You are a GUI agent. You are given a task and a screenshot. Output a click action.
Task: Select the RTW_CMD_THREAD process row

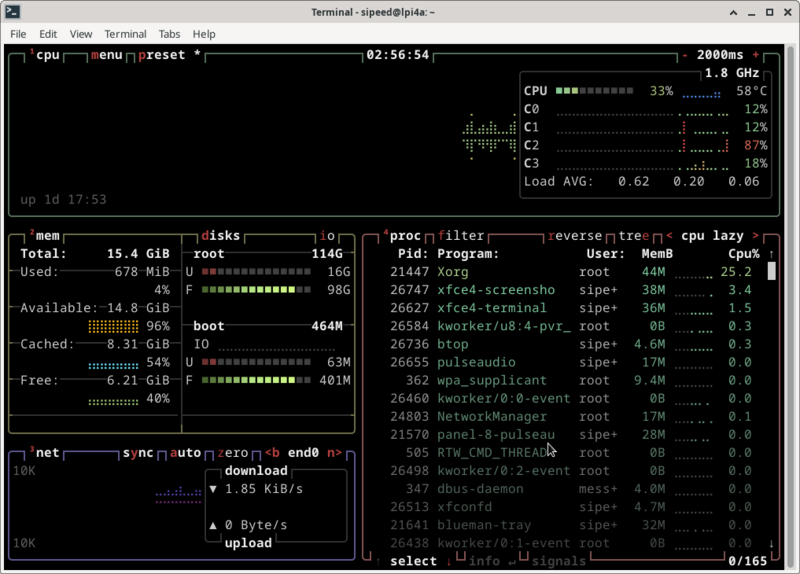570,453
